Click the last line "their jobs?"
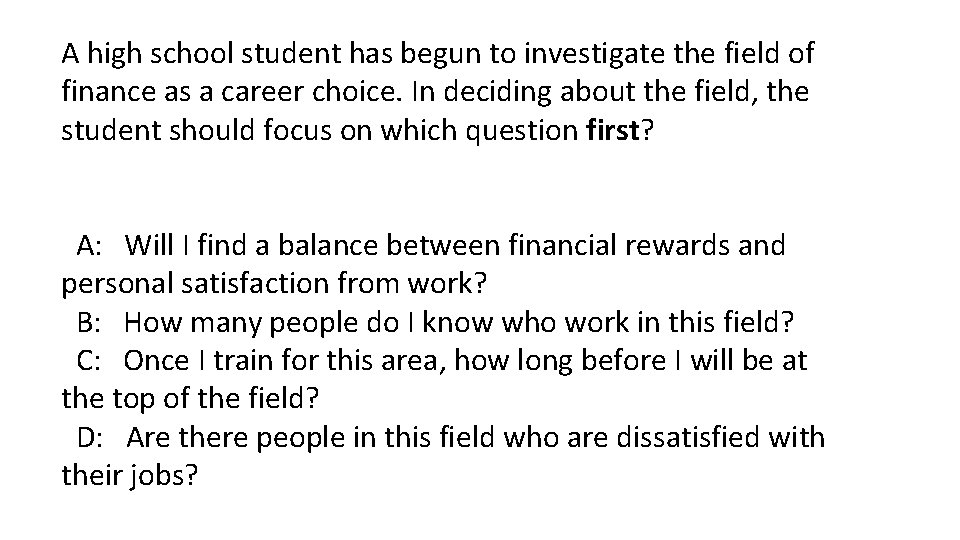Screen dimensions: 960x540 pos(130,477)
